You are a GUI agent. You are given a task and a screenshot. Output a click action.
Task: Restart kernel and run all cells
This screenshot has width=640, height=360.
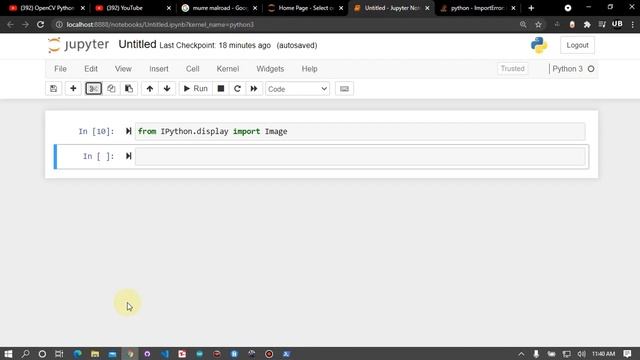point(254,89)
